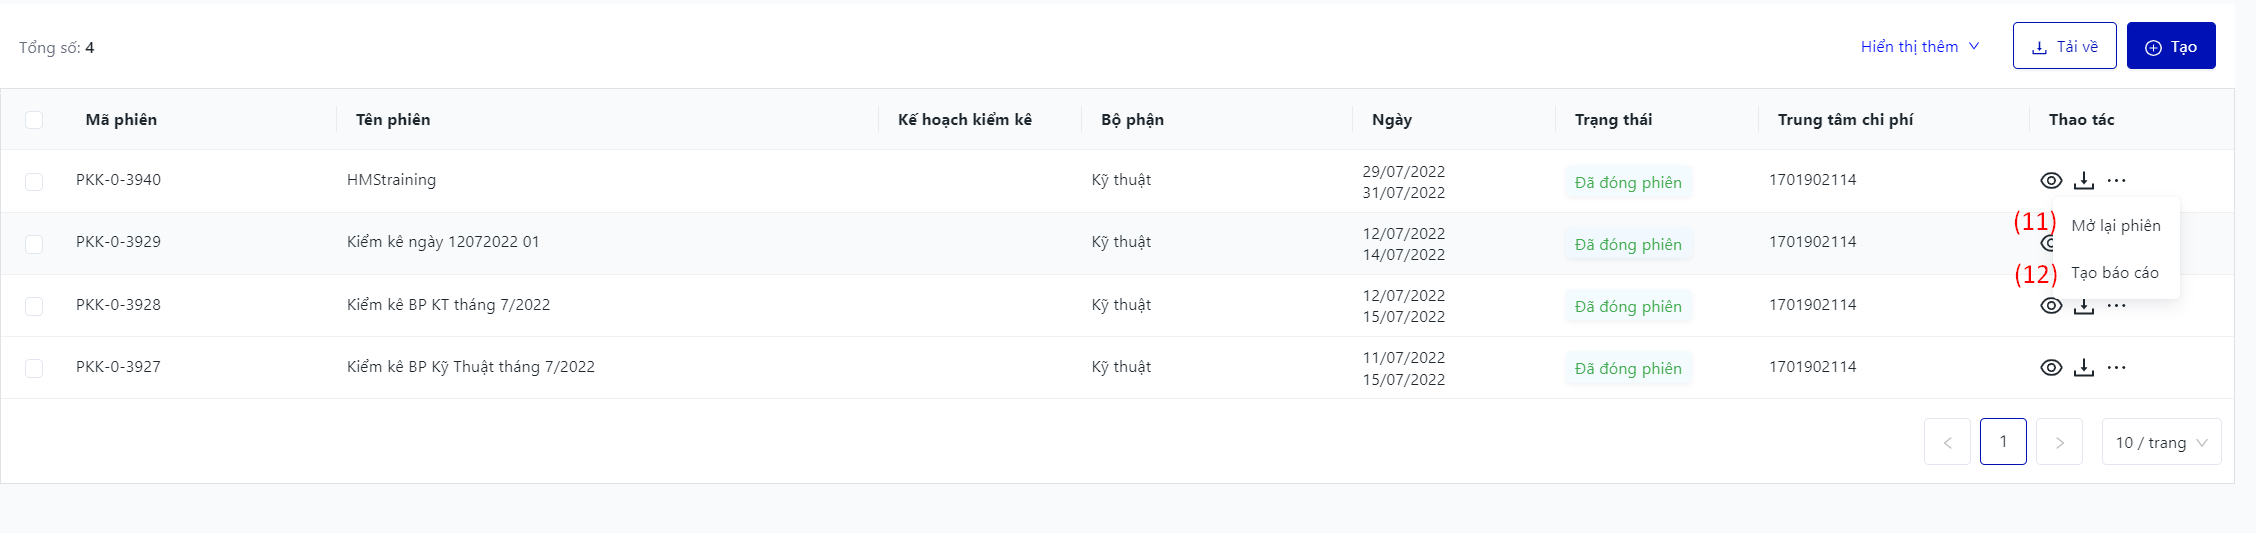Viewport: 2256px width, 533px height.
Task: Tick the select-all checkbox in table header
Action: 34,120
